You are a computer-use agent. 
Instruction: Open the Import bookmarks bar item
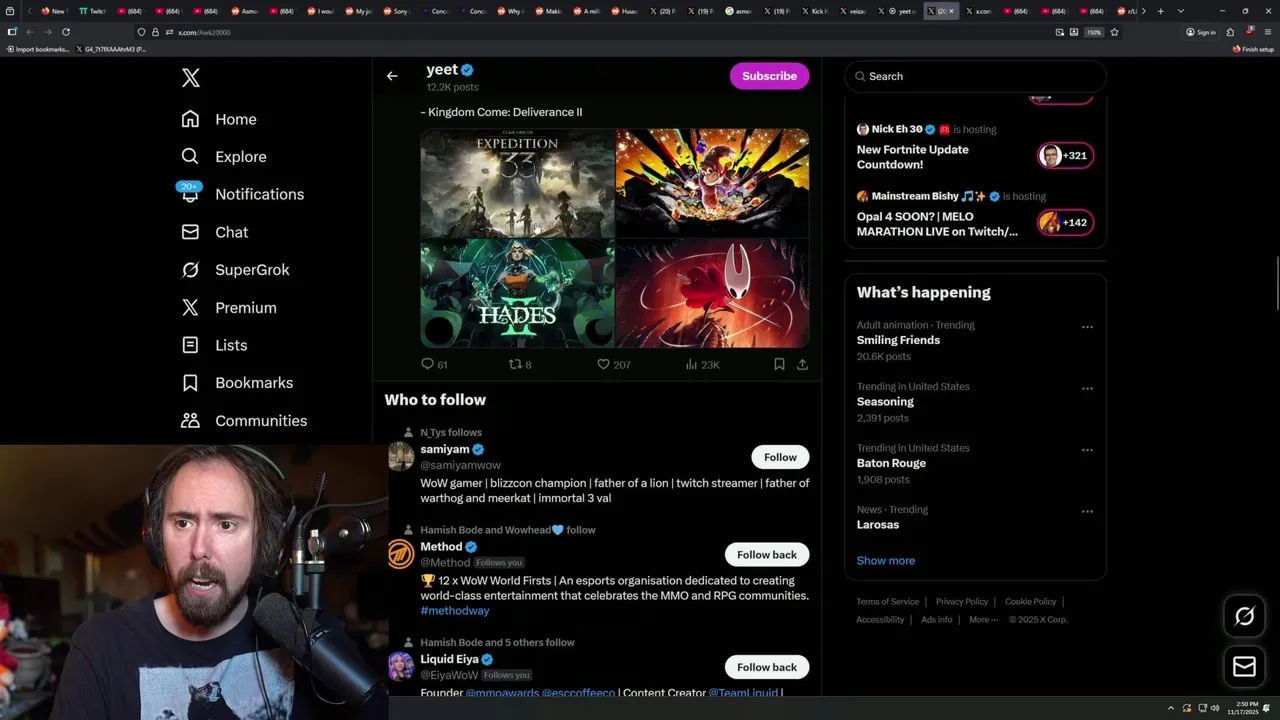click(38, 49)
